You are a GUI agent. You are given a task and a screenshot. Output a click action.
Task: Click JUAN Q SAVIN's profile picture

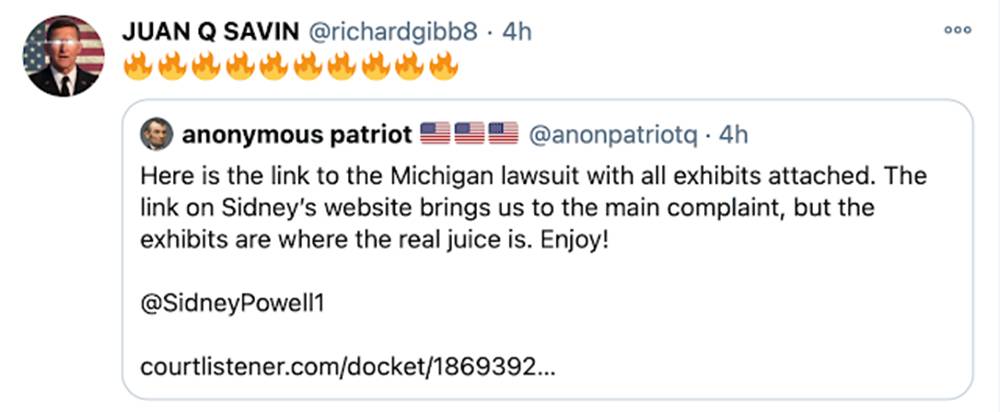(64, 57)
